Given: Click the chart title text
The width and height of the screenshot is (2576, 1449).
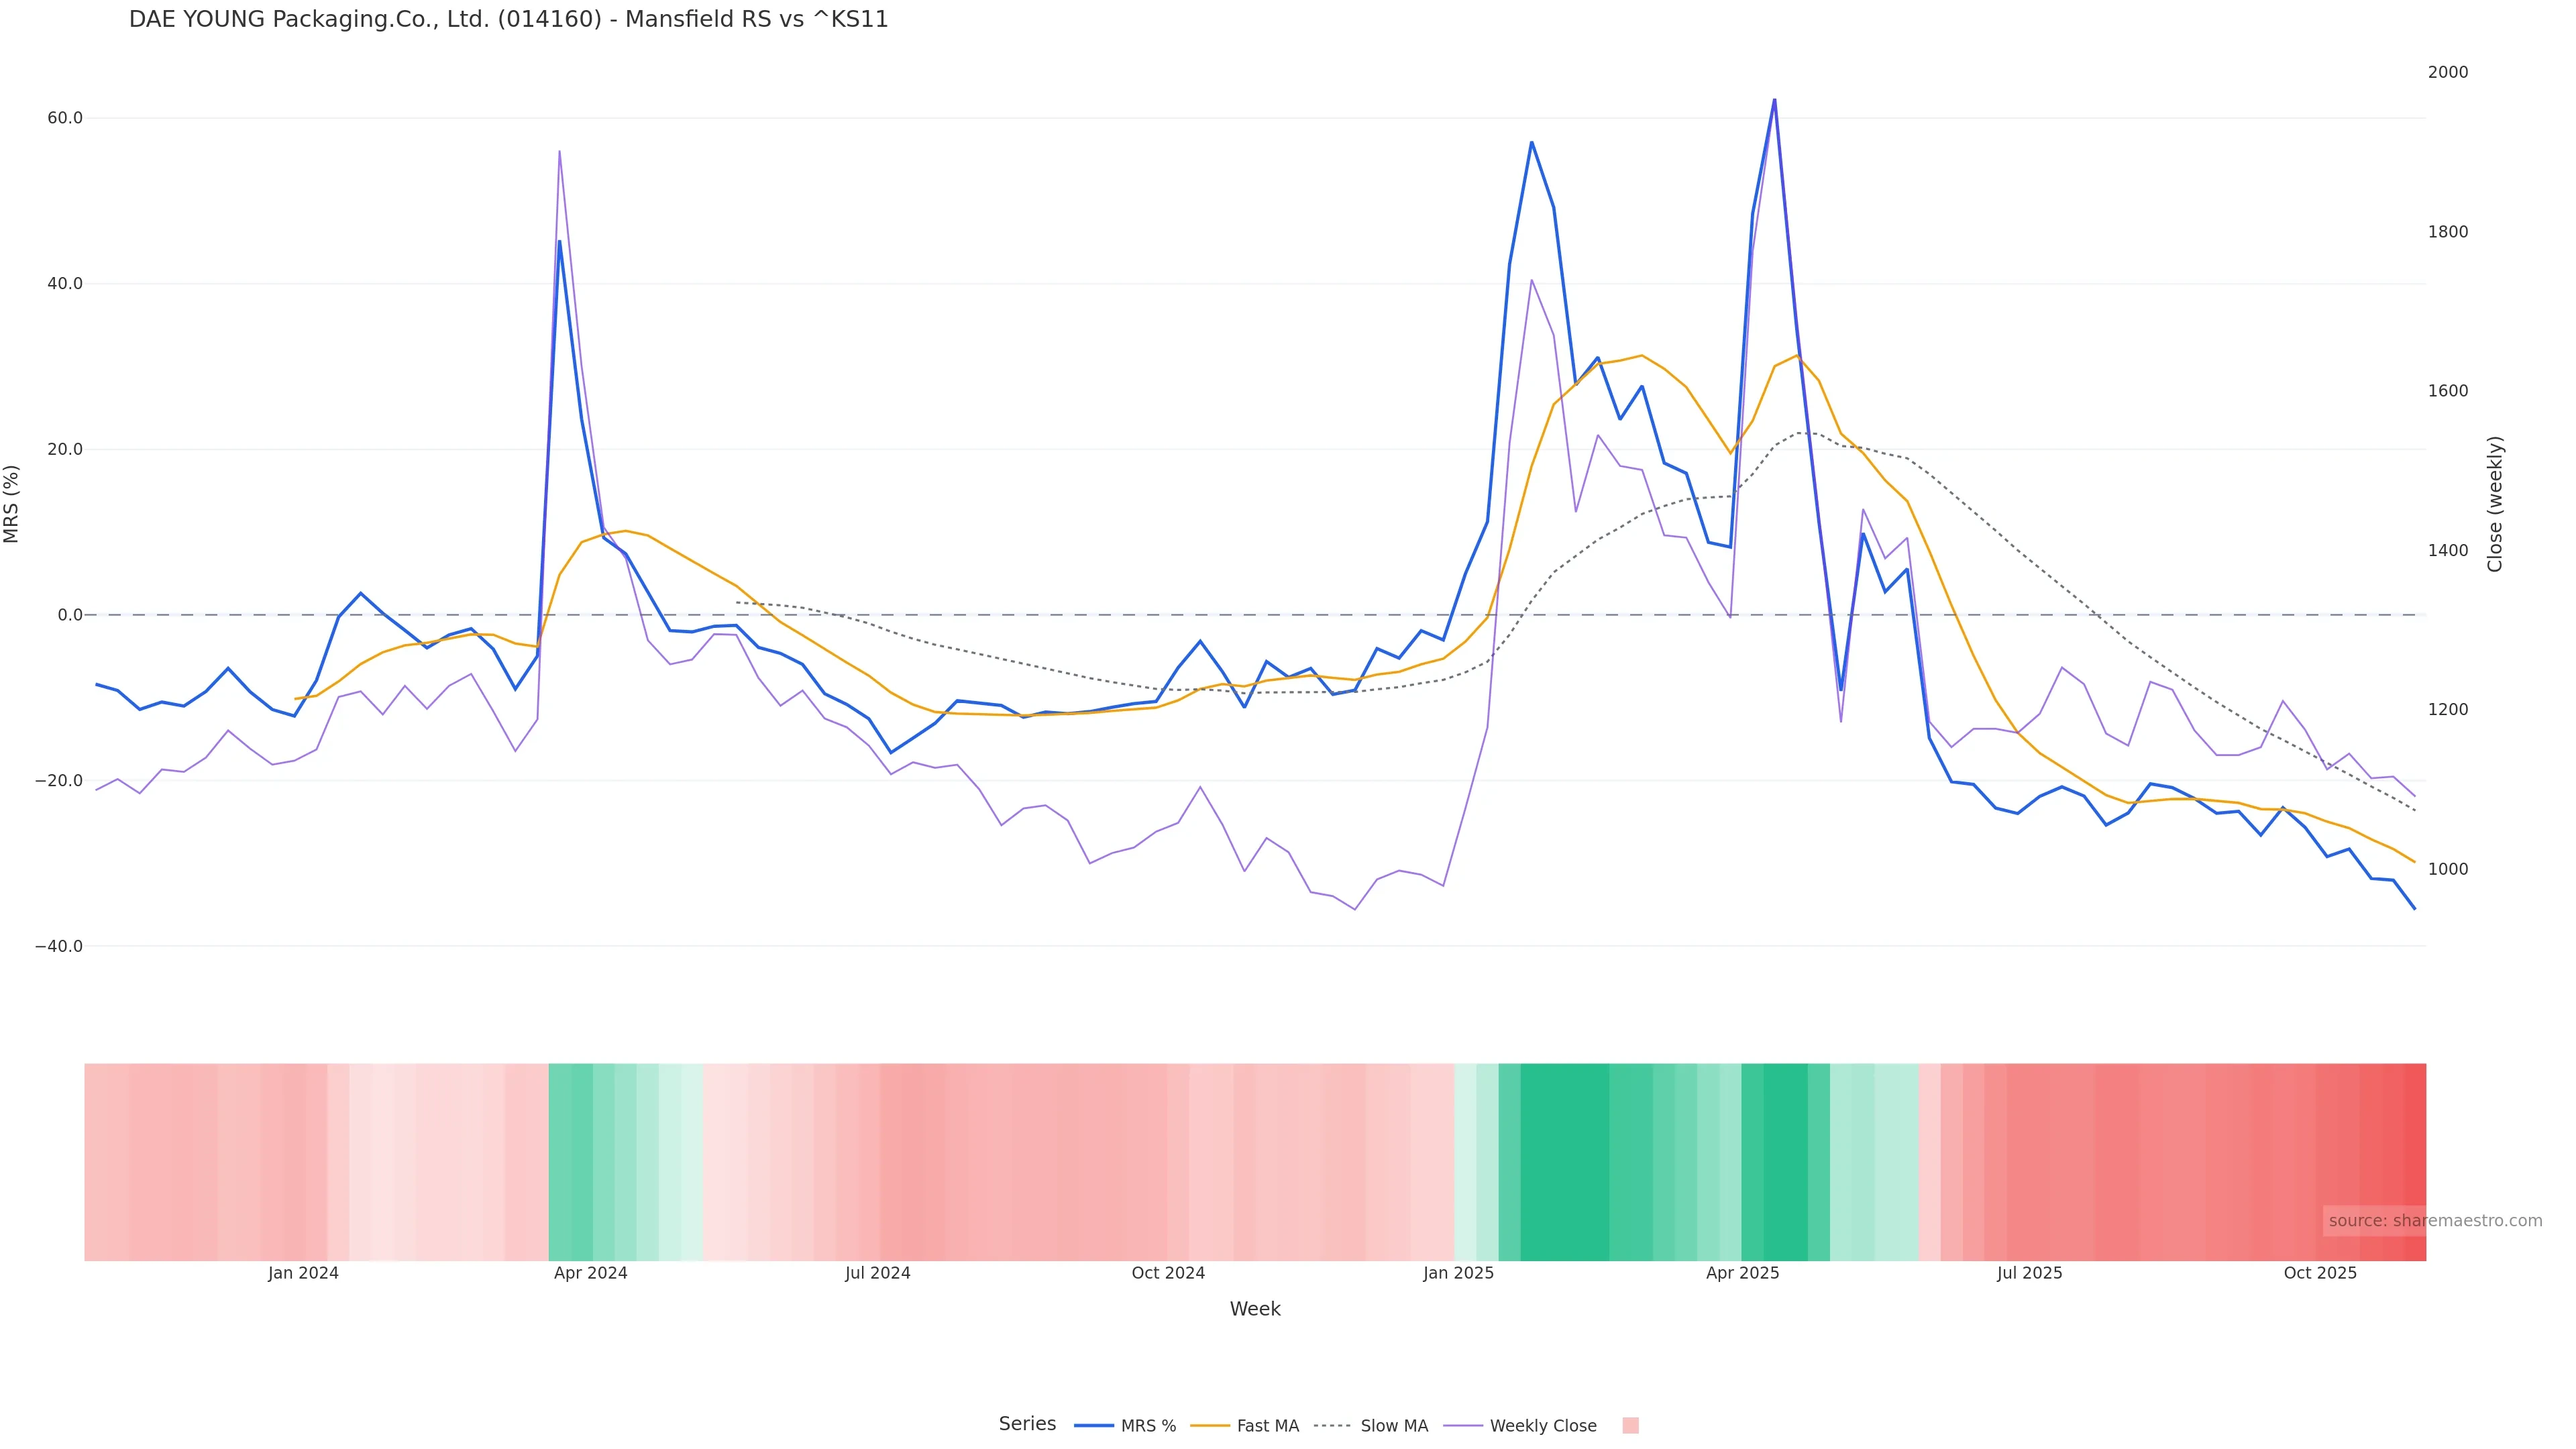Looking at the screenshot, I should (508, 20).
